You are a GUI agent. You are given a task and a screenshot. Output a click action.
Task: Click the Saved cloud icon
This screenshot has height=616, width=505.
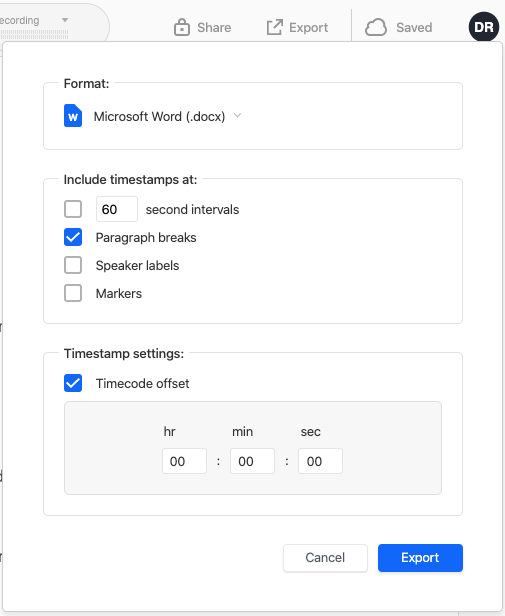coord(376,28)
